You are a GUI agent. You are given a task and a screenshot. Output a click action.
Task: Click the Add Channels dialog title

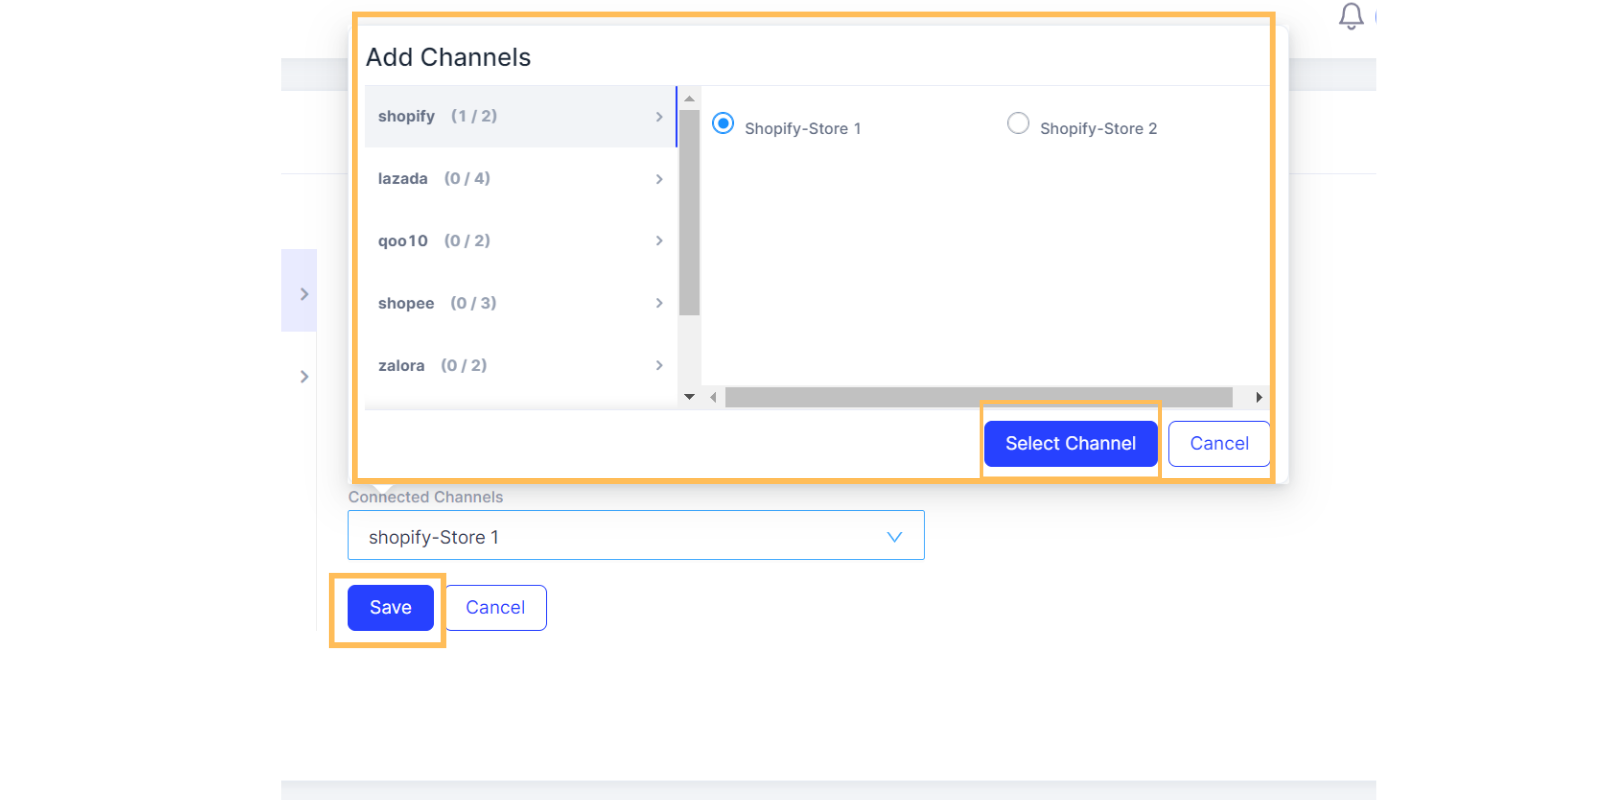448,57
